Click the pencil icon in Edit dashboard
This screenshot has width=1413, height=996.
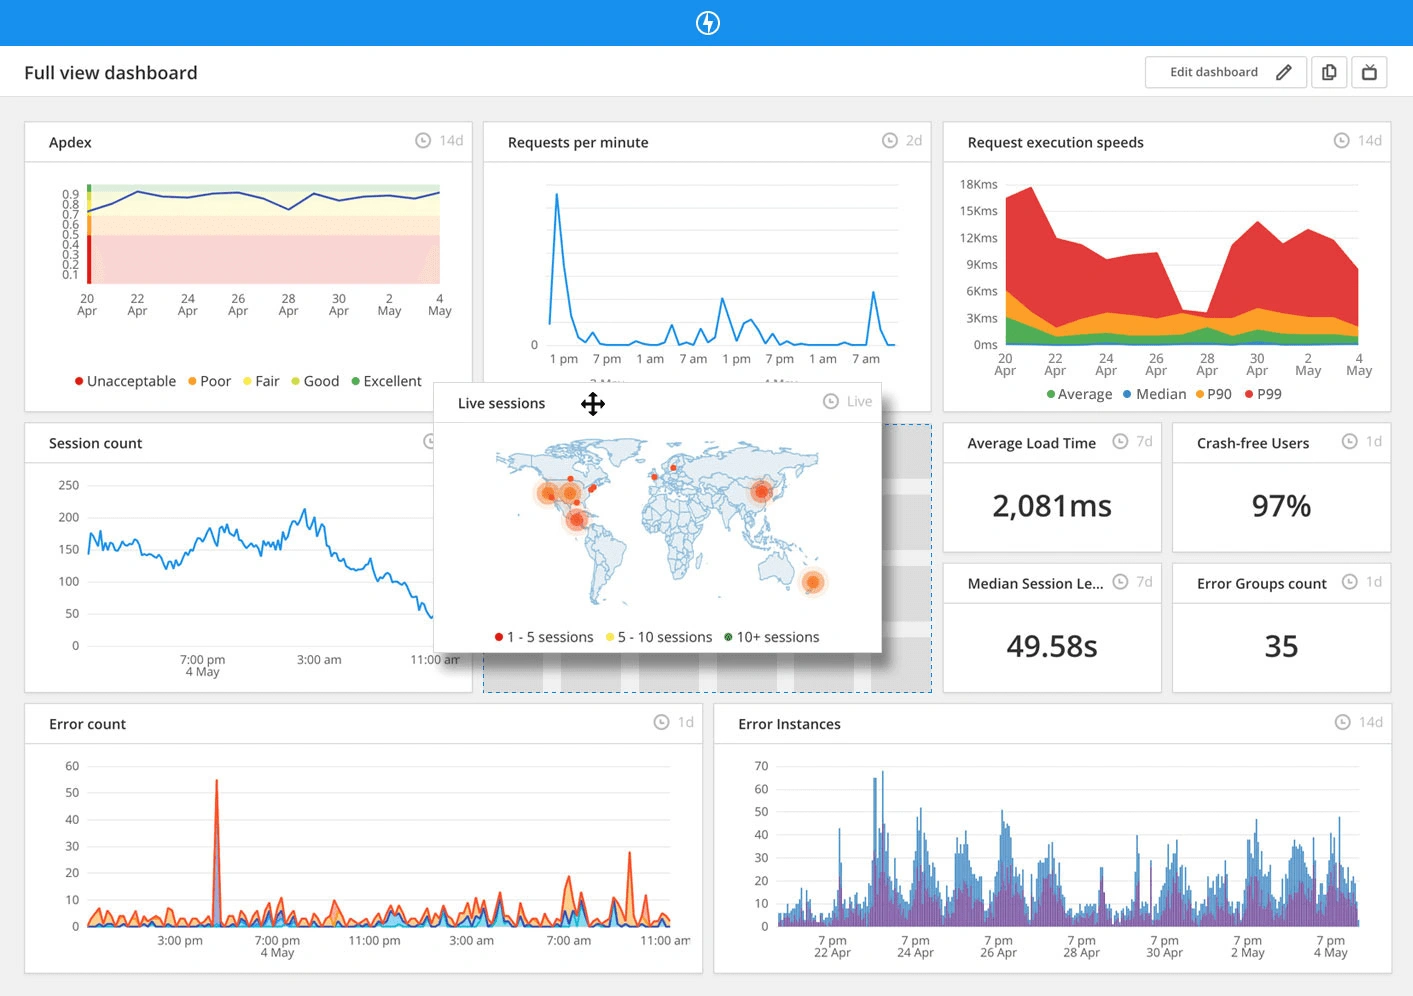pyautogui.click(x=1284, y=72)
